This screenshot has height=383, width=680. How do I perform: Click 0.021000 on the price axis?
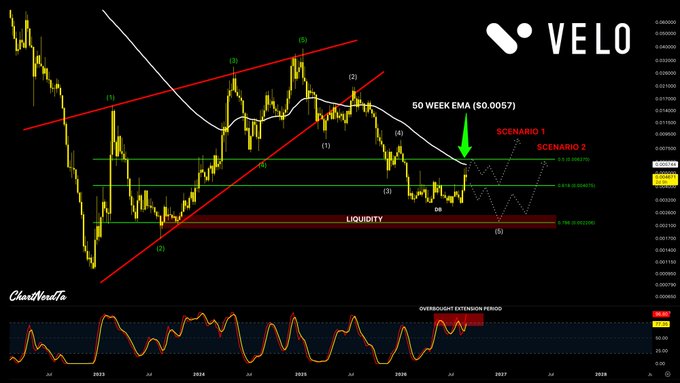(x=665, y=86)
